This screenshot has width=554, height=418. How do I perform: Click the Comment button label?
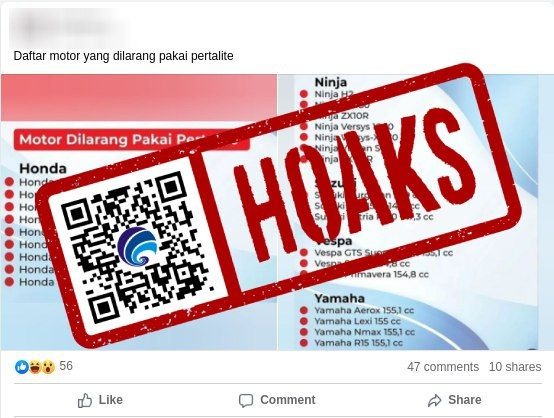click(x=288, y=400)
